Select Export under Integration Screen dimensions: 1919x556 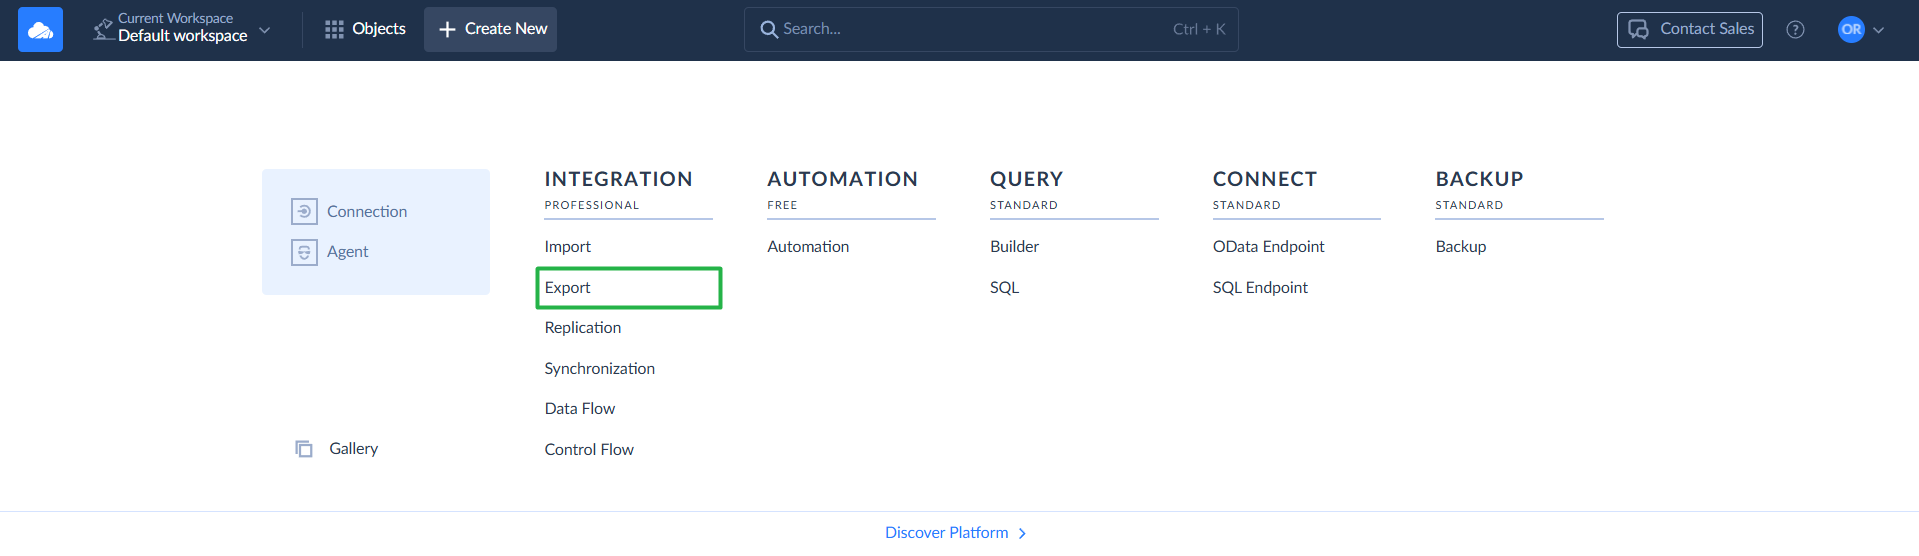568,288
